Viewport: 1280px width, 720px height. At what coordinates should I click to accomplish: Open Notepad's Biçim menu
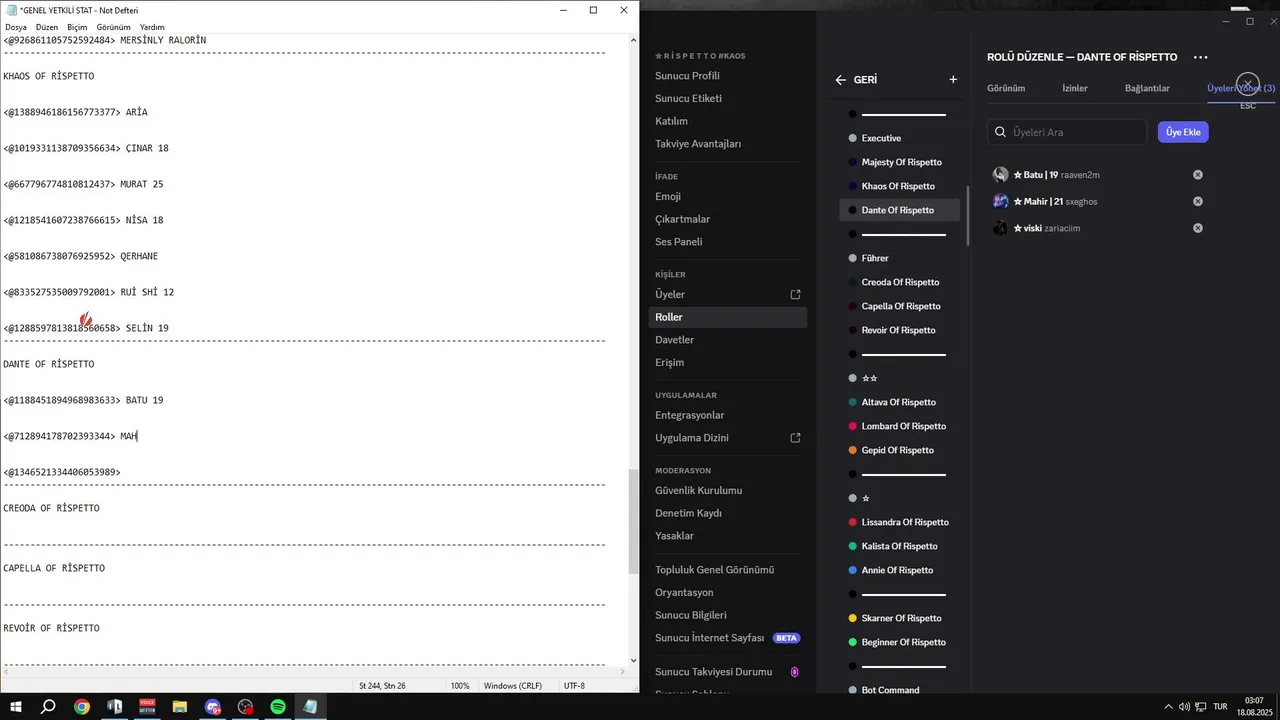77,27
